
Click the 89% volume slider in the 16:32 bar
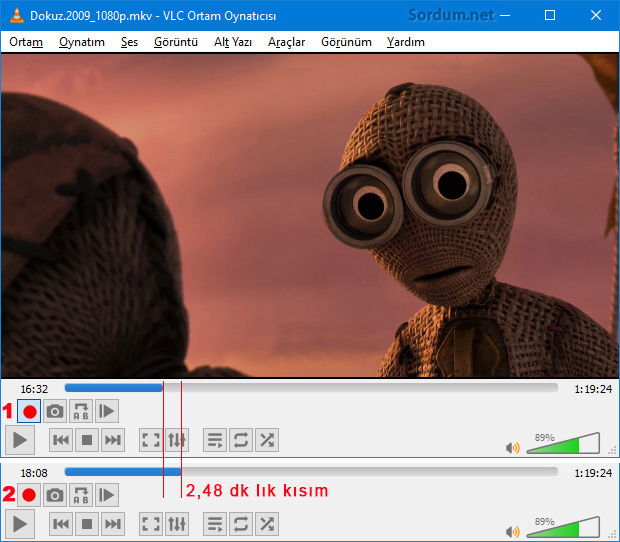563,443
